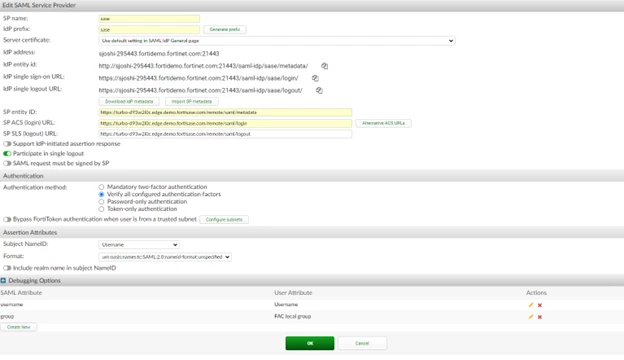Viewport: 624px width, 360px height.
Task: Click the Actions column header
Action: tap(536, 293)
